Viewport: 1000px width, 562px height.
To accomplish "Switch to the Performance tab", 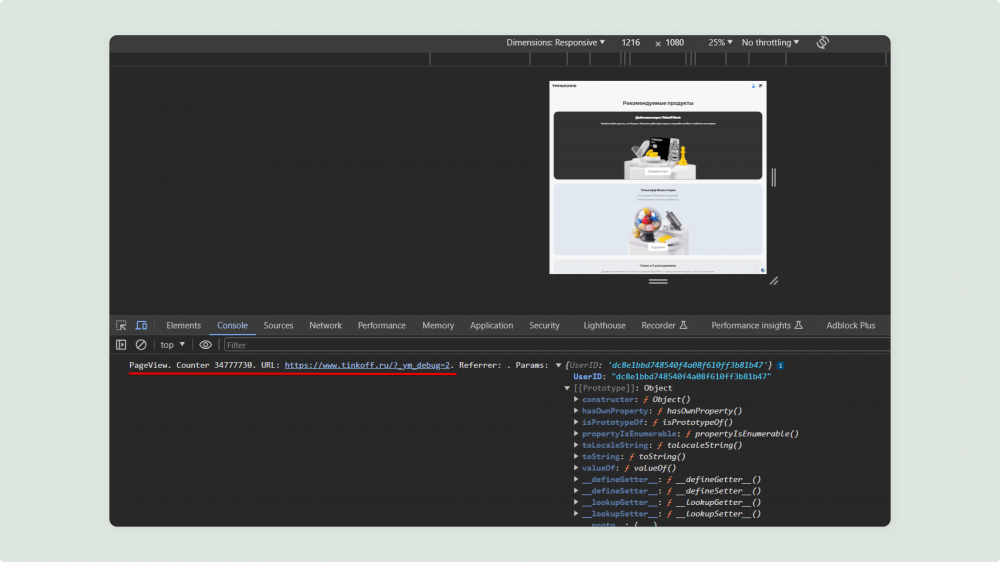I will pos(381,325).
